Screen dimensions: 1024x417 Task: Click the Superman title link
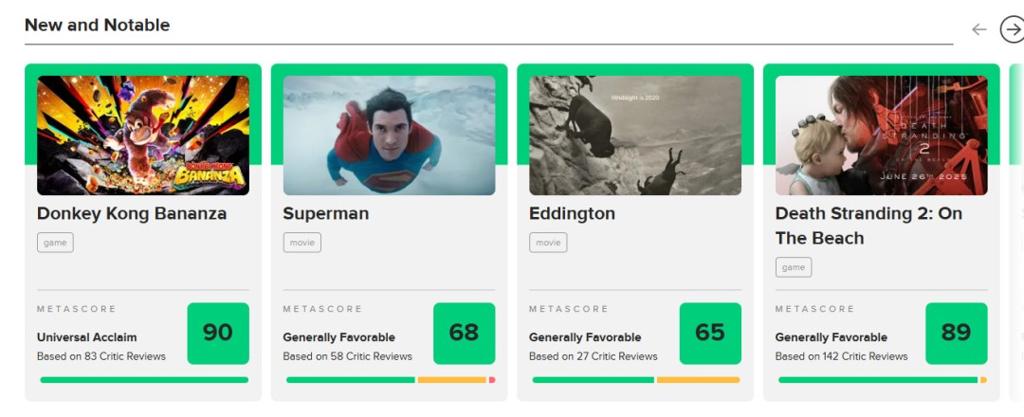tap(326, 214)
